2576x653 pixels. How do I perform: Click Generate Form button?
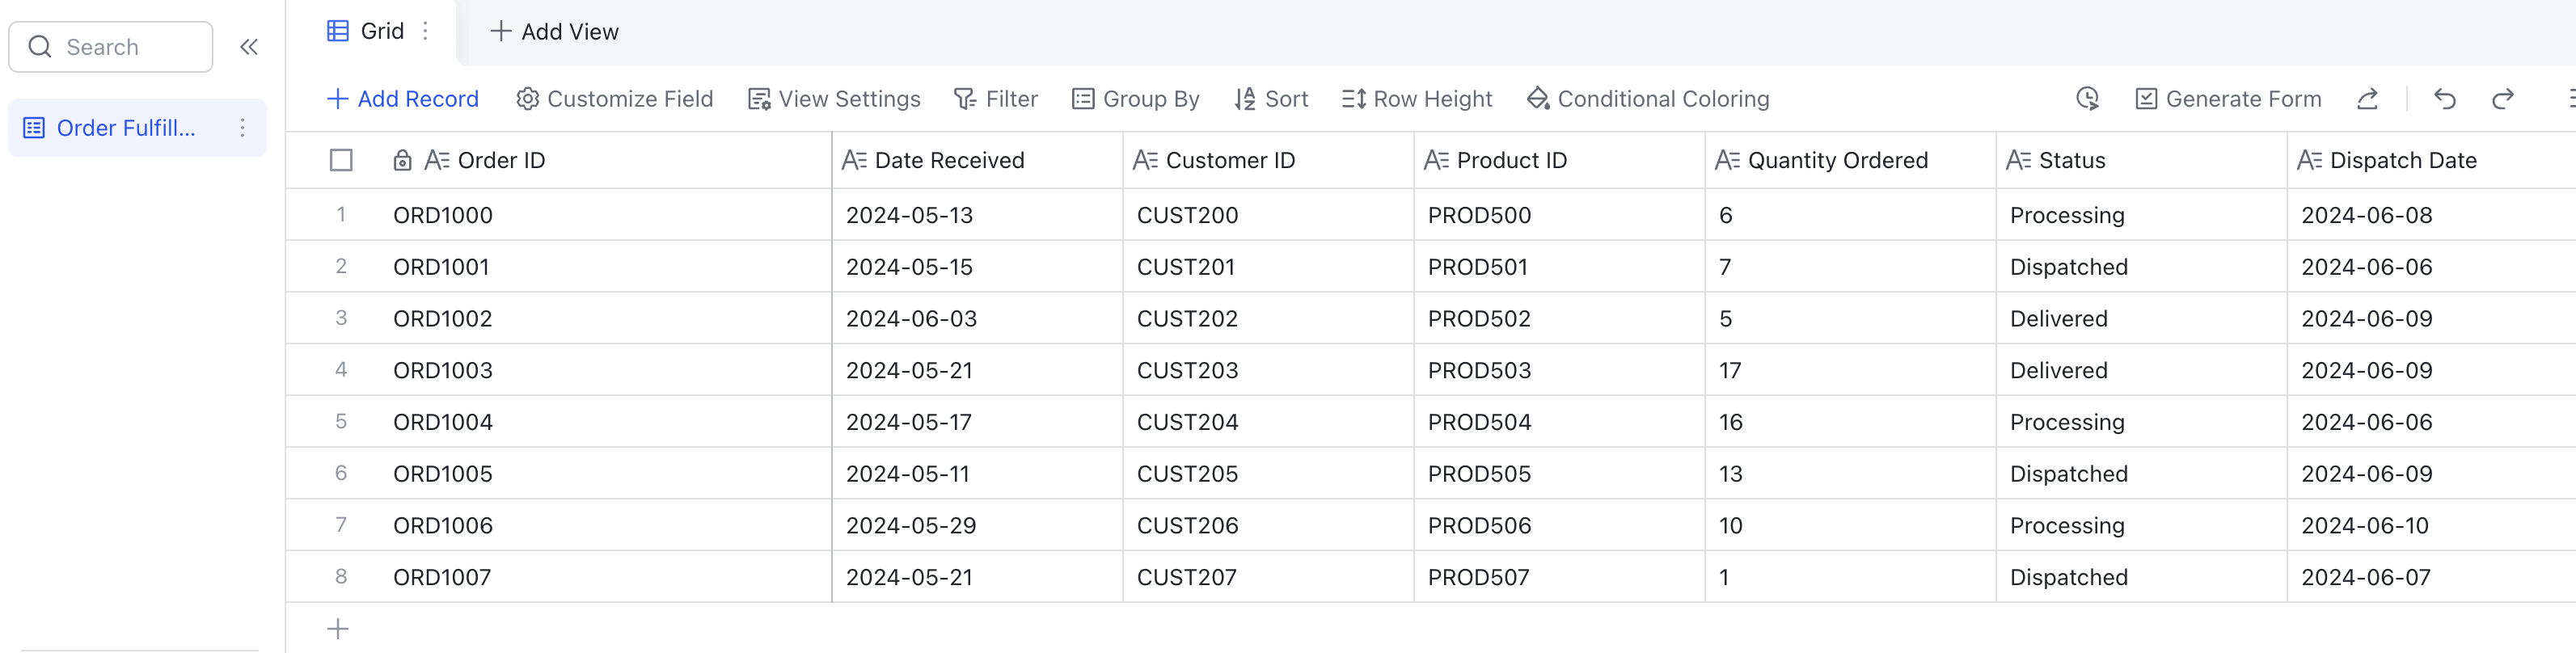[2228, 99]
